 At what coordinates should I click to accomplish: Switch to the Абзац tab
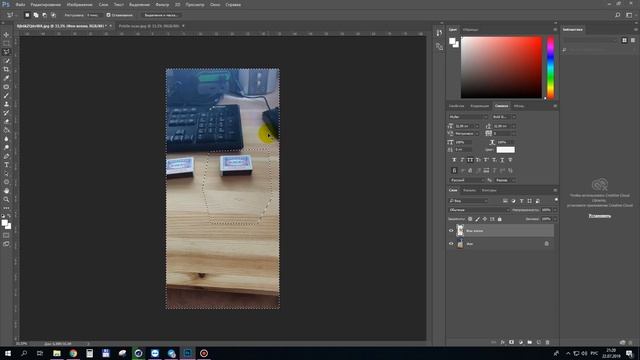click(519, 106)
